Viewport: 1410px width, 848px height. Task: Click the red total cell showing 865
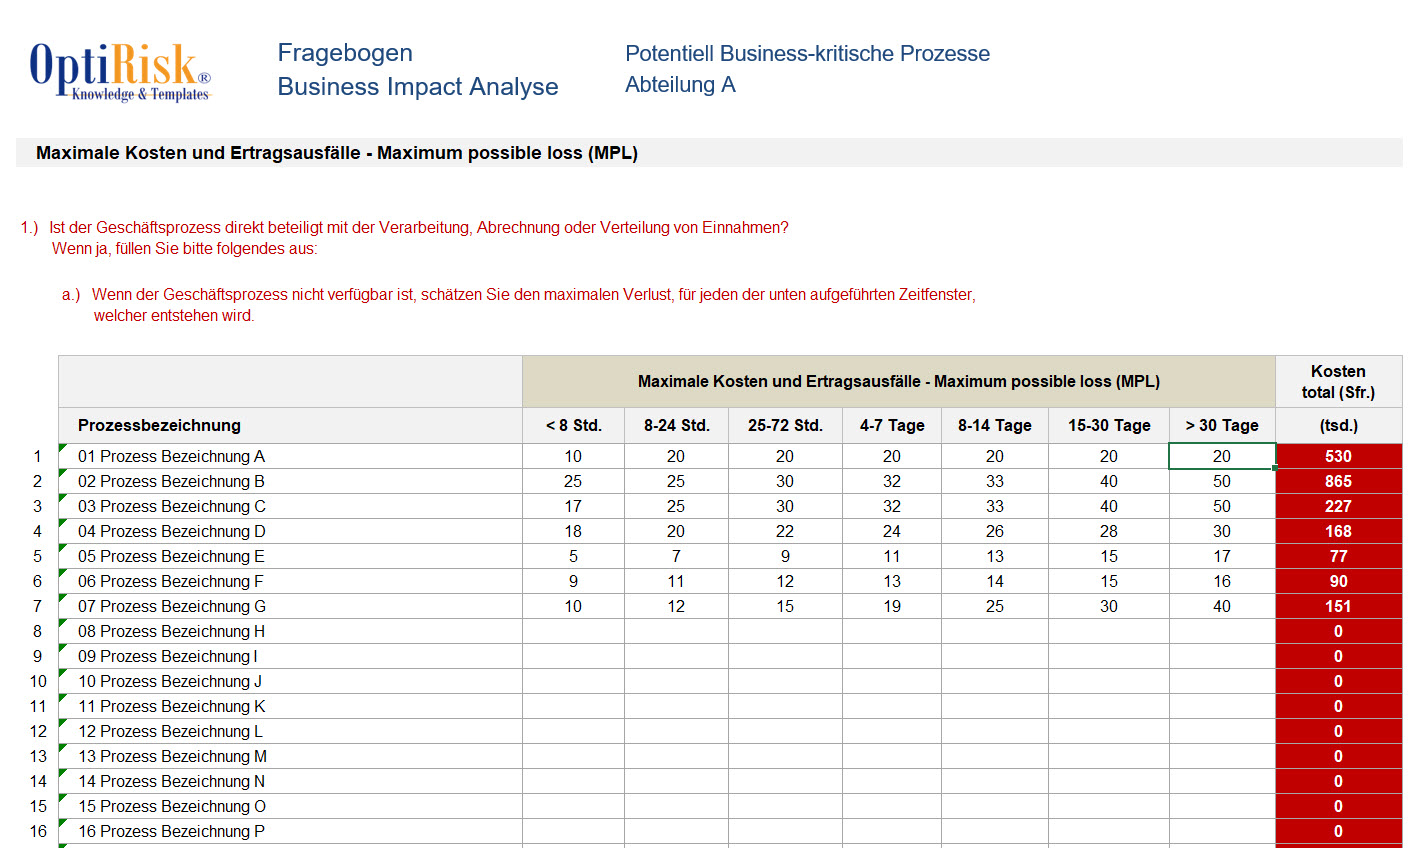tap(1338, 481)
